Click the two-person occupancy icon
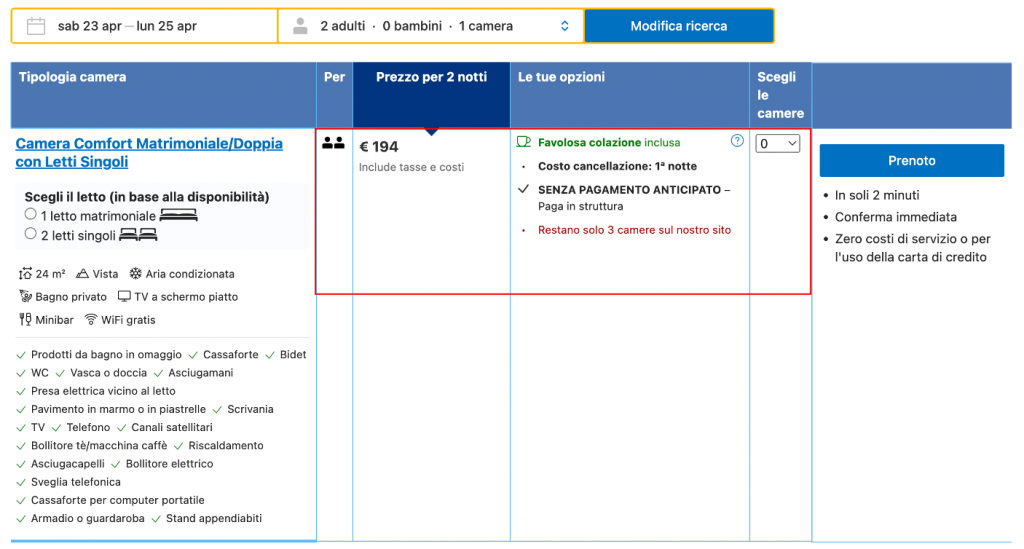The width and height of the screenshot is (1024, 549). tap(333, 143)
